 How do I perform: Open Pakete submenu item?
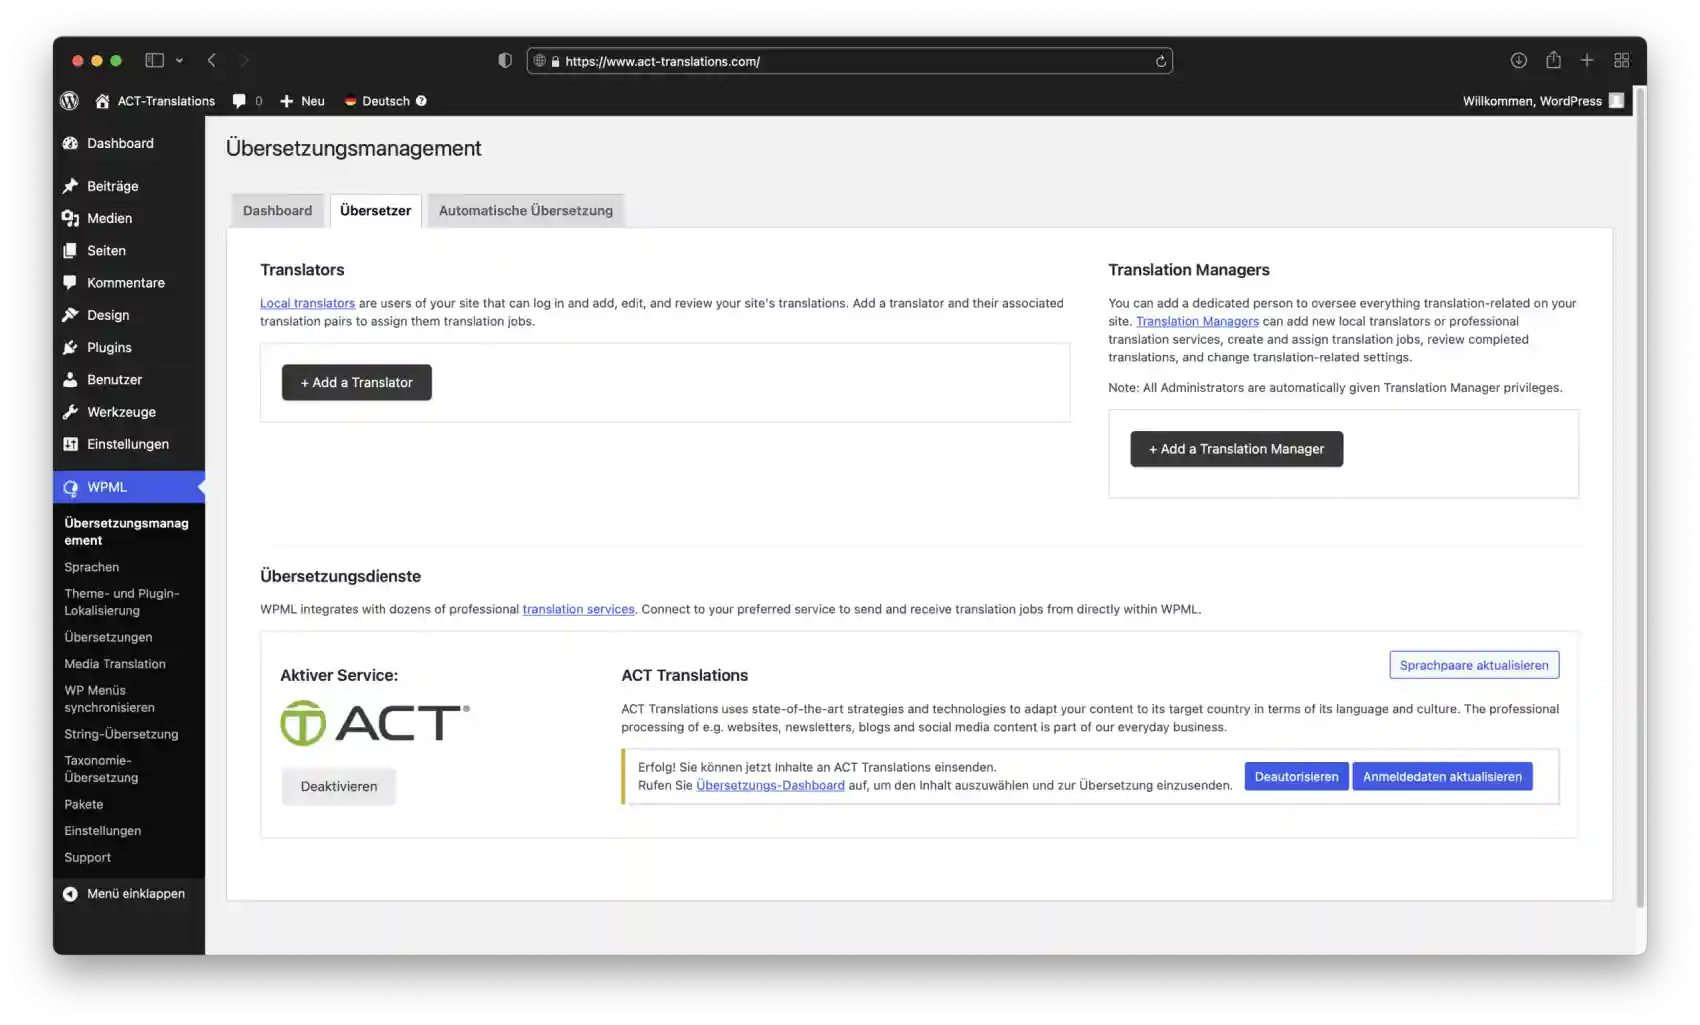84,804
